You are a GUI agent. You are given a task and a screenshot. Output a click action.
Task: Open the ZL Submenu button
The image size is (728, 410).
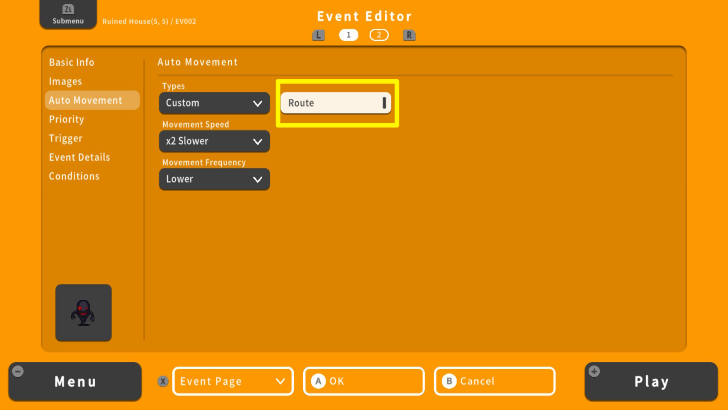(68, 14)
